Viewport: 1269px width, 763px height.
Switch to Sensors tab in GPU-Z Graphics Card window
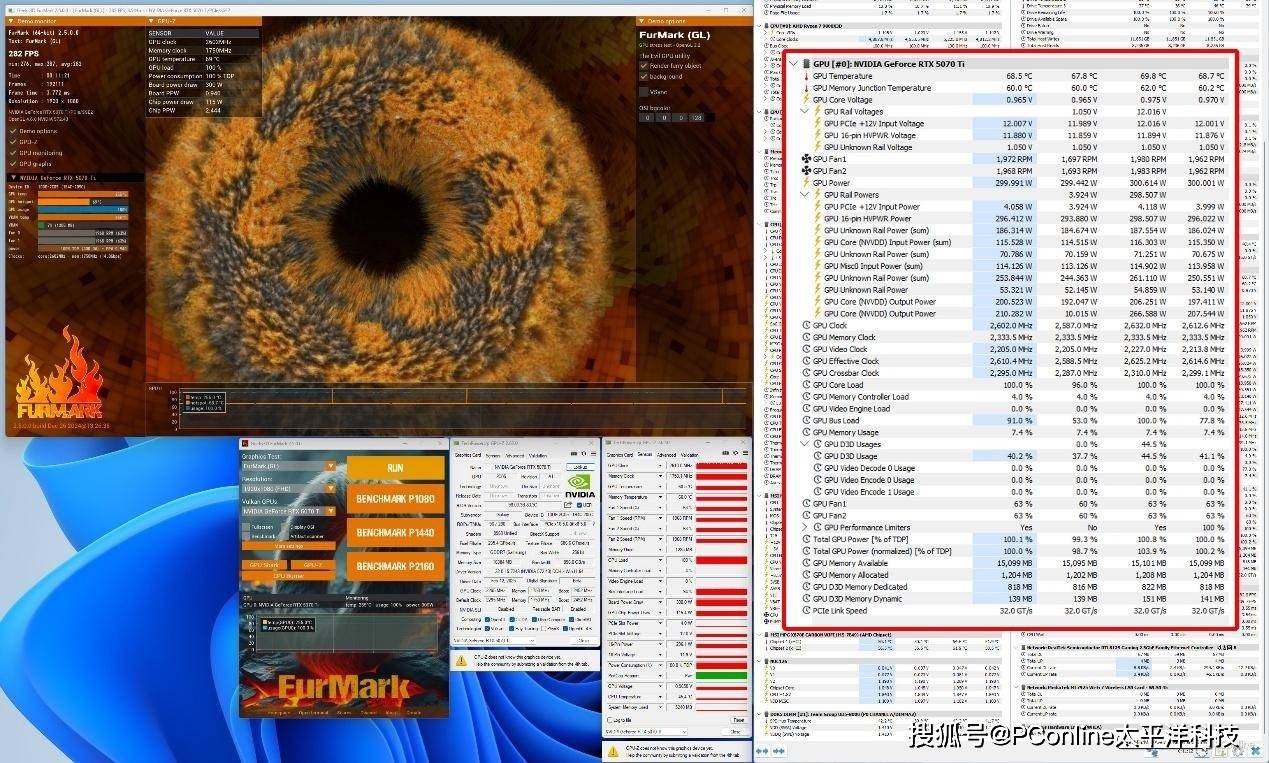[x=493, y=455]
